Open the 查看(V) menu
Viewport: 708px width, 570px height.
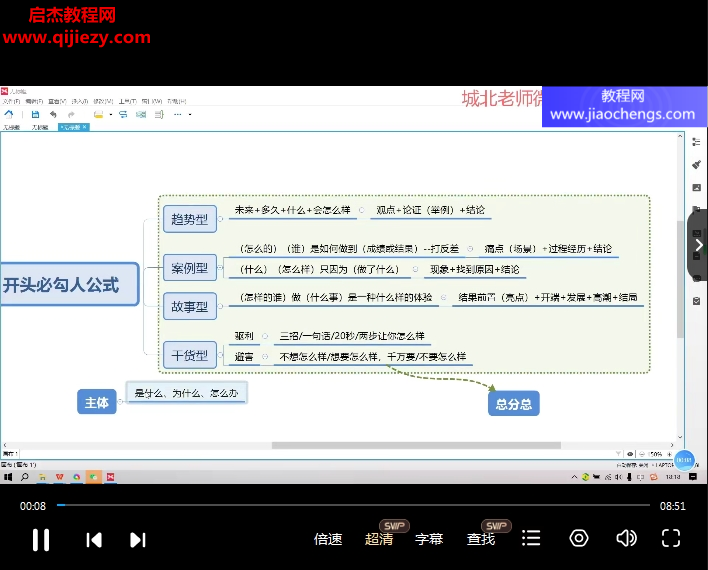click(57, 101)
